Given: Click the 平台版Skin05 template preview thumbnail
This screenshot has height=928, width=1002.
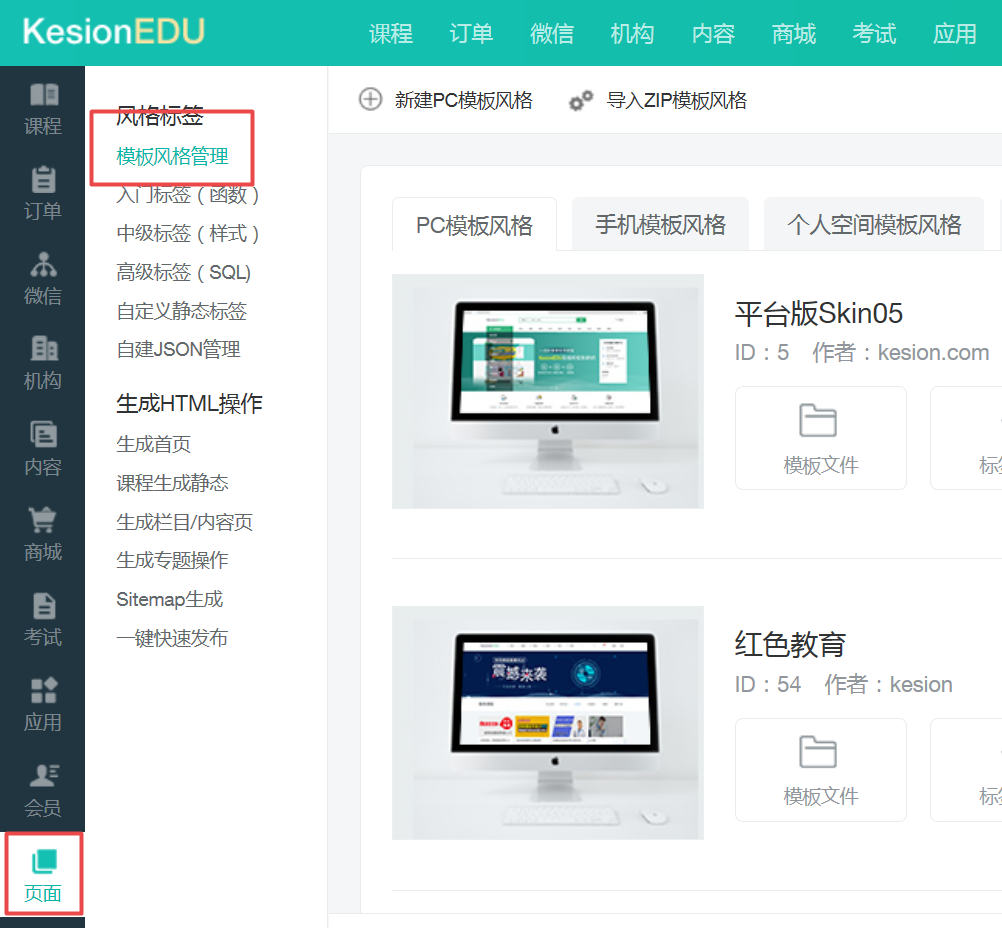Looking at the screenshot, I should [x=548, y=391].
